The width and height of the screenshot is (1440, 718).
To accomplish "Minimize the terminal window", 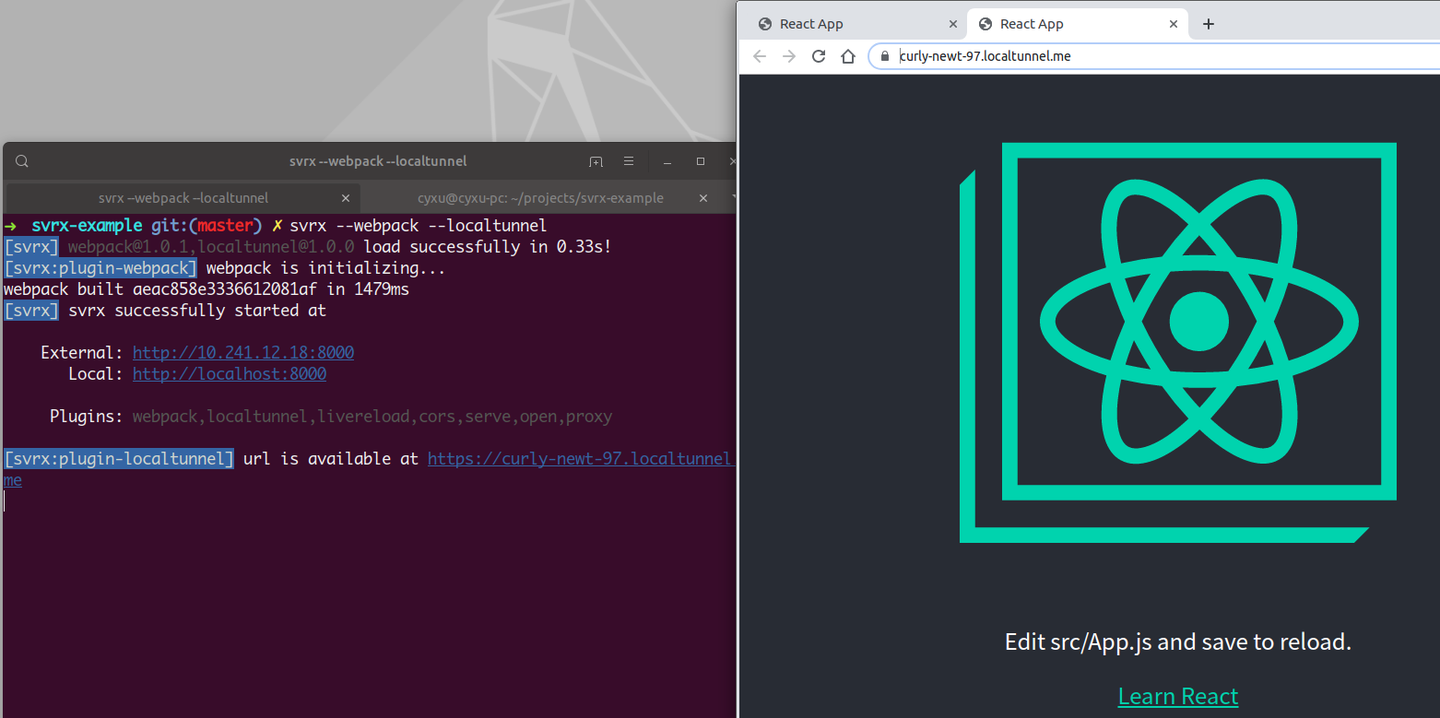I will point(668,162).
